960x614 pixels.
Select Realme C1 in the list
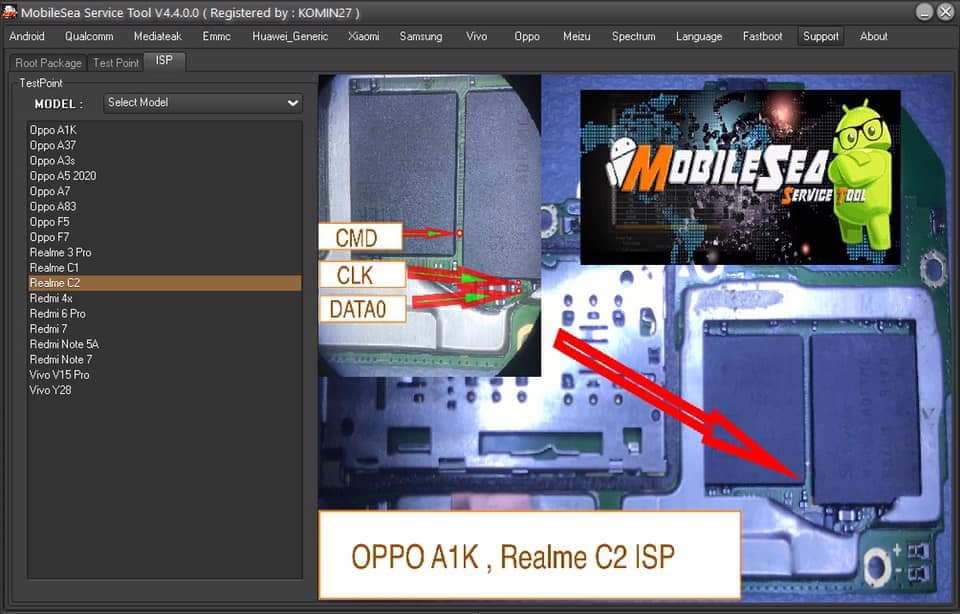tap(164, 268)
